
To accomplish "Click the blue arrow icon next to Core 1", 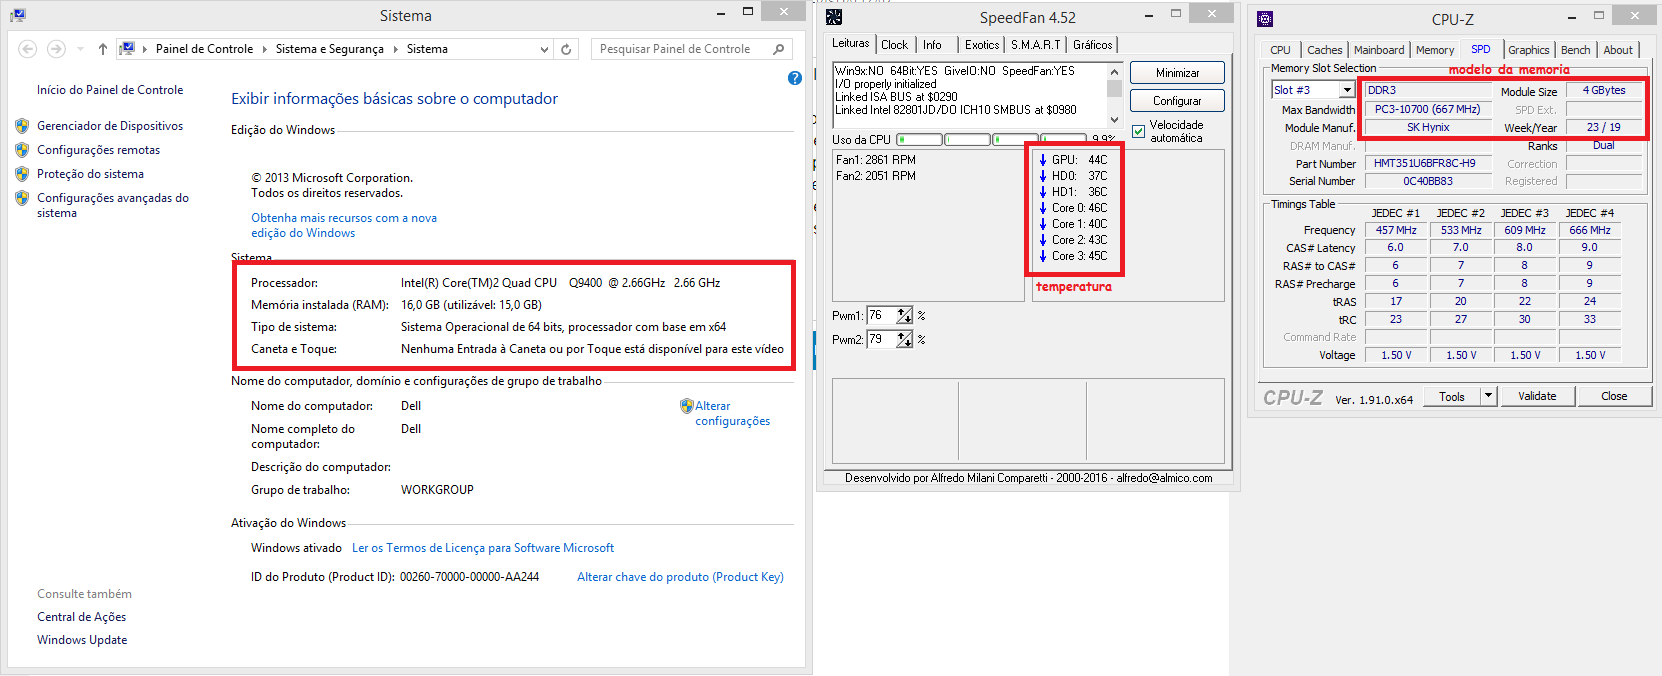I will pyautogui.click(x=1043, y=224).
